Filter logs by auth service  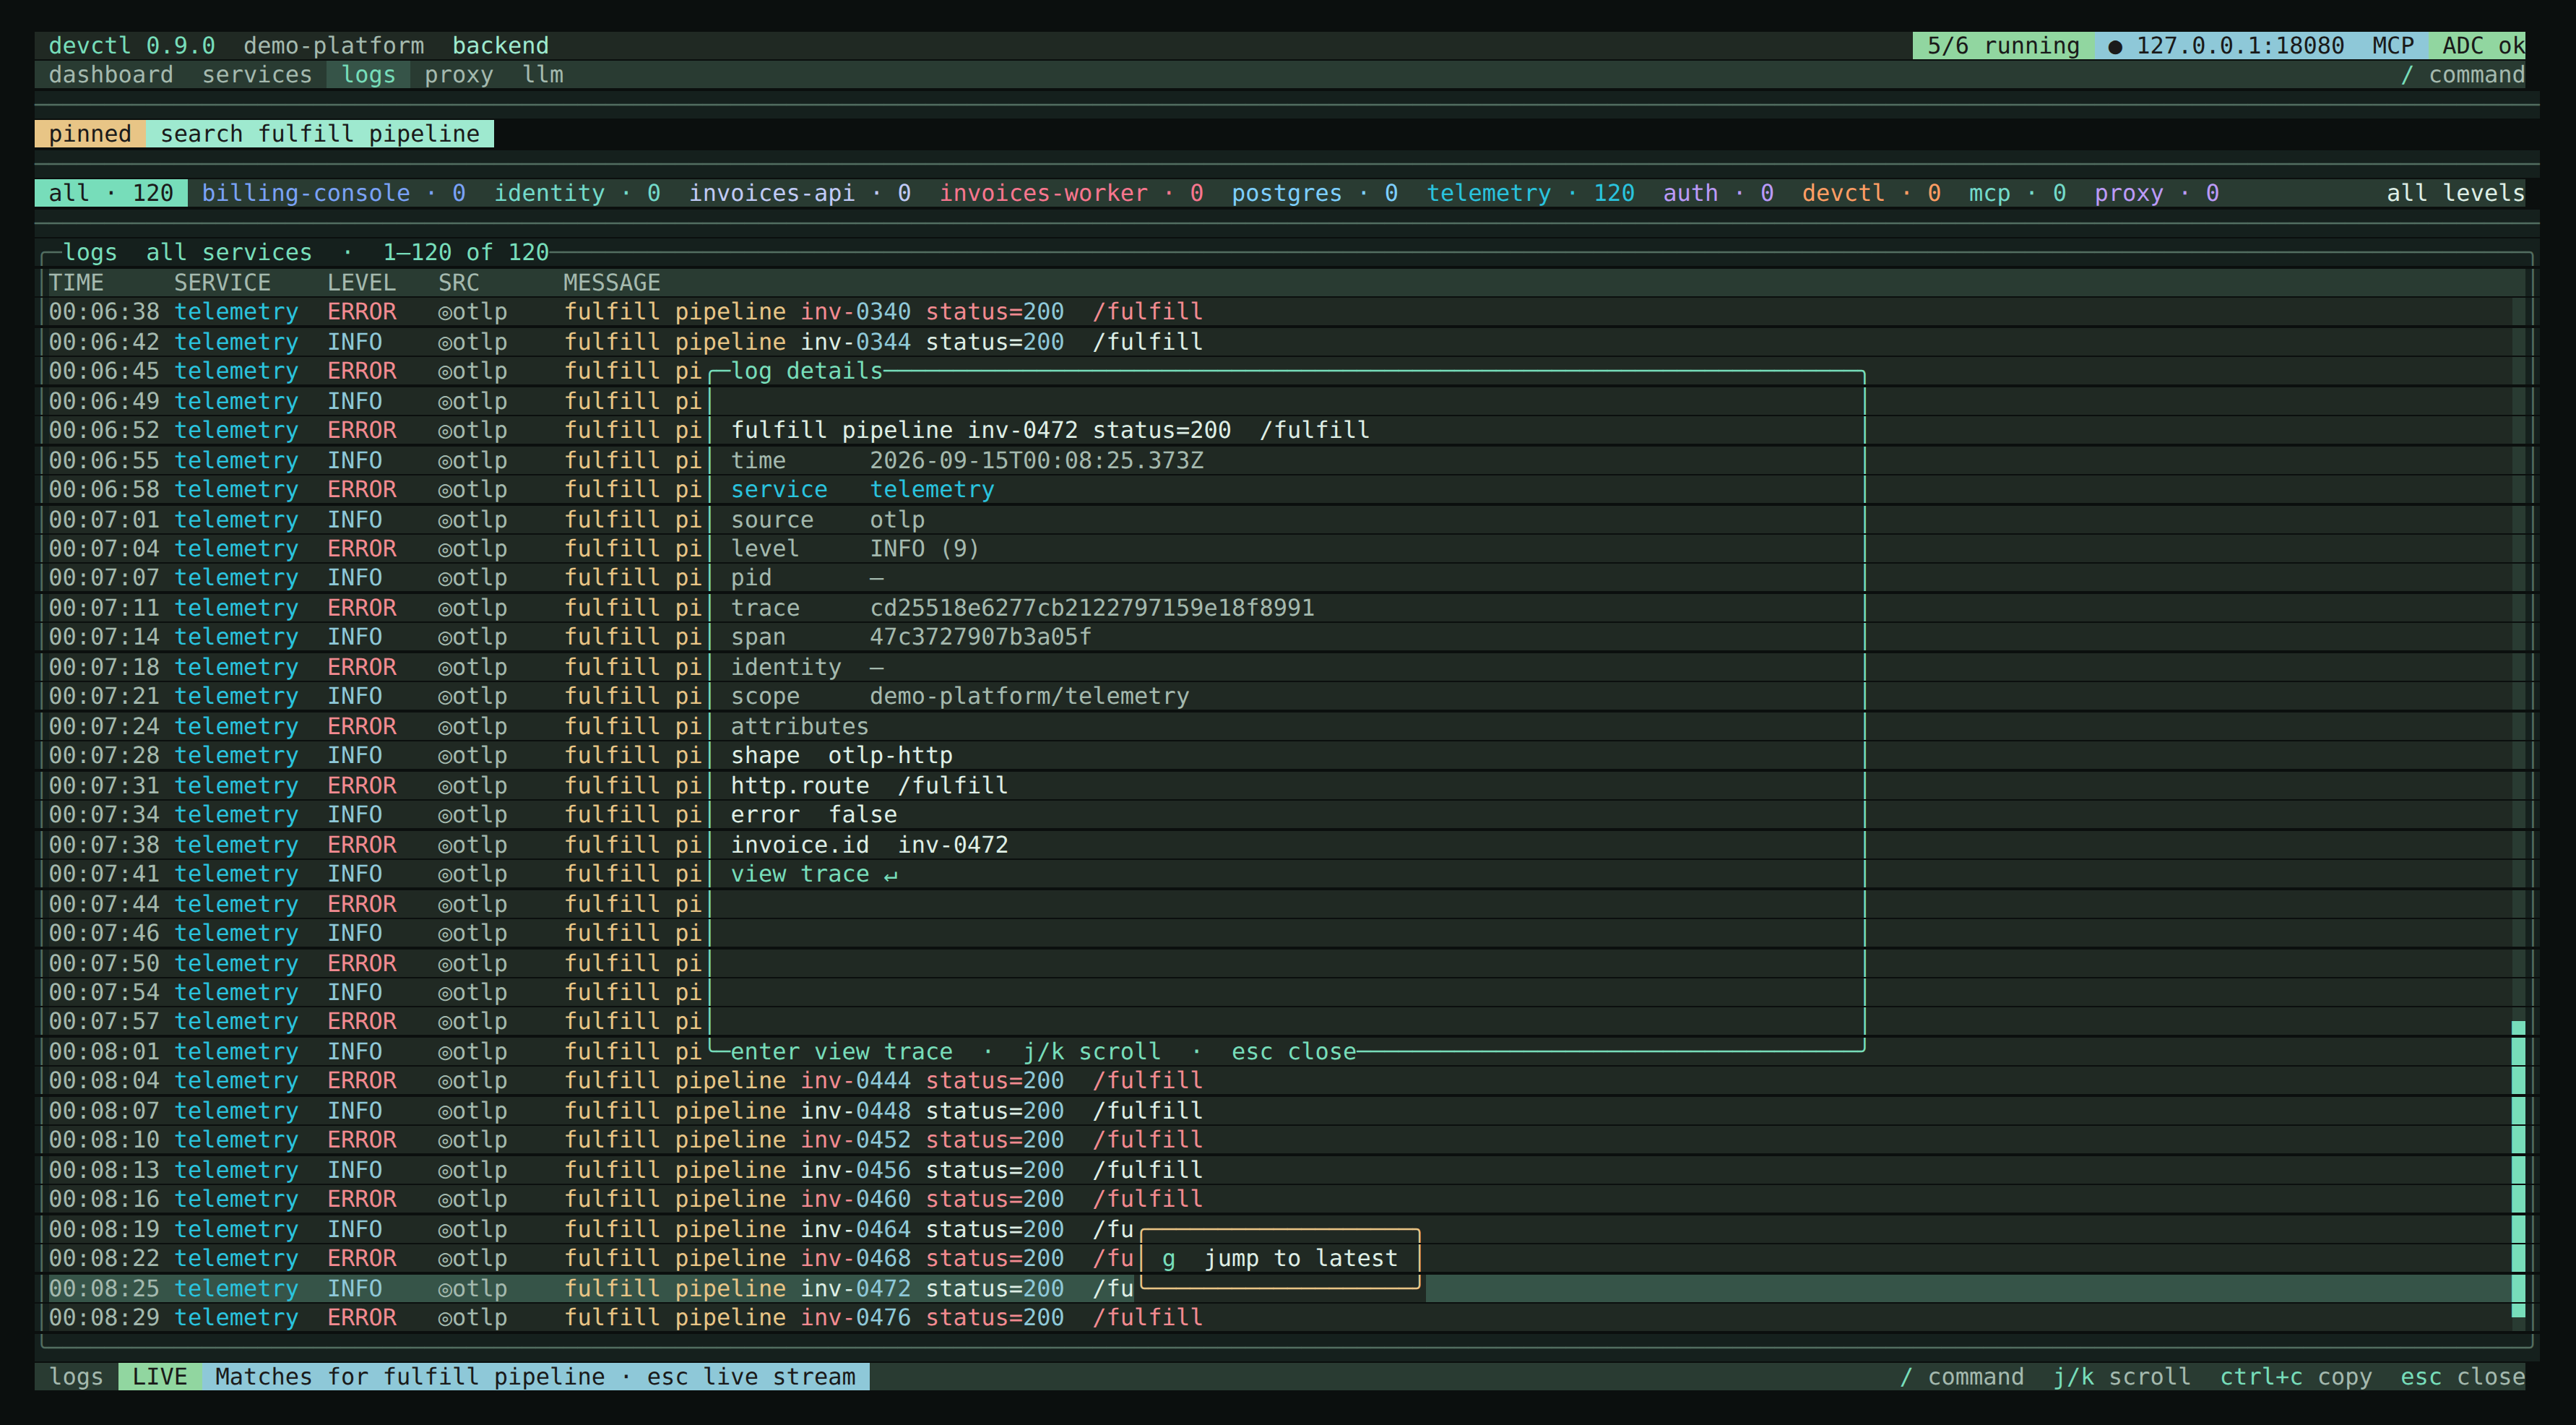pos(1718,193)
